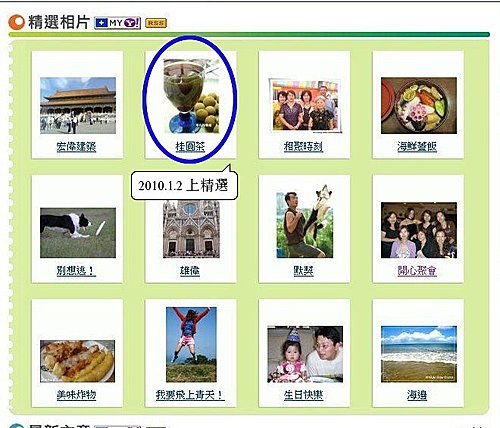This screenshot has width=500, height=428.
Task: Open the 開心聚會 women group photo
Action: coord(419,230)
